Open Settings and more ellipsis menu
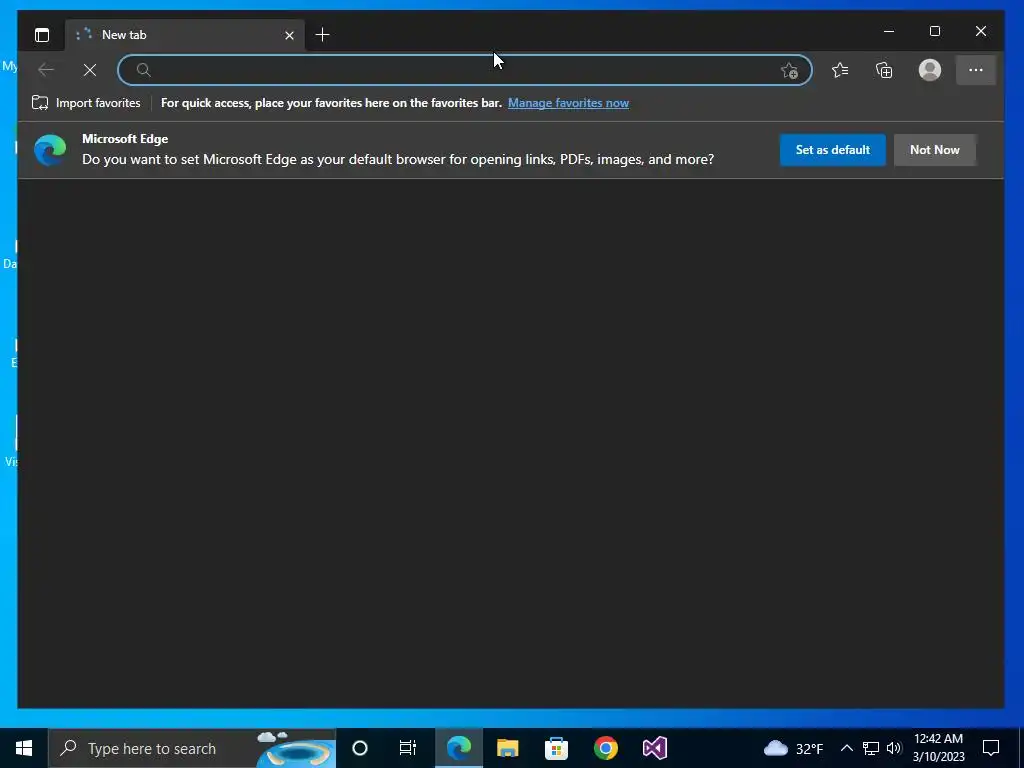The image size is (1024, 768). pyautogui.click(x=976, y=70)
